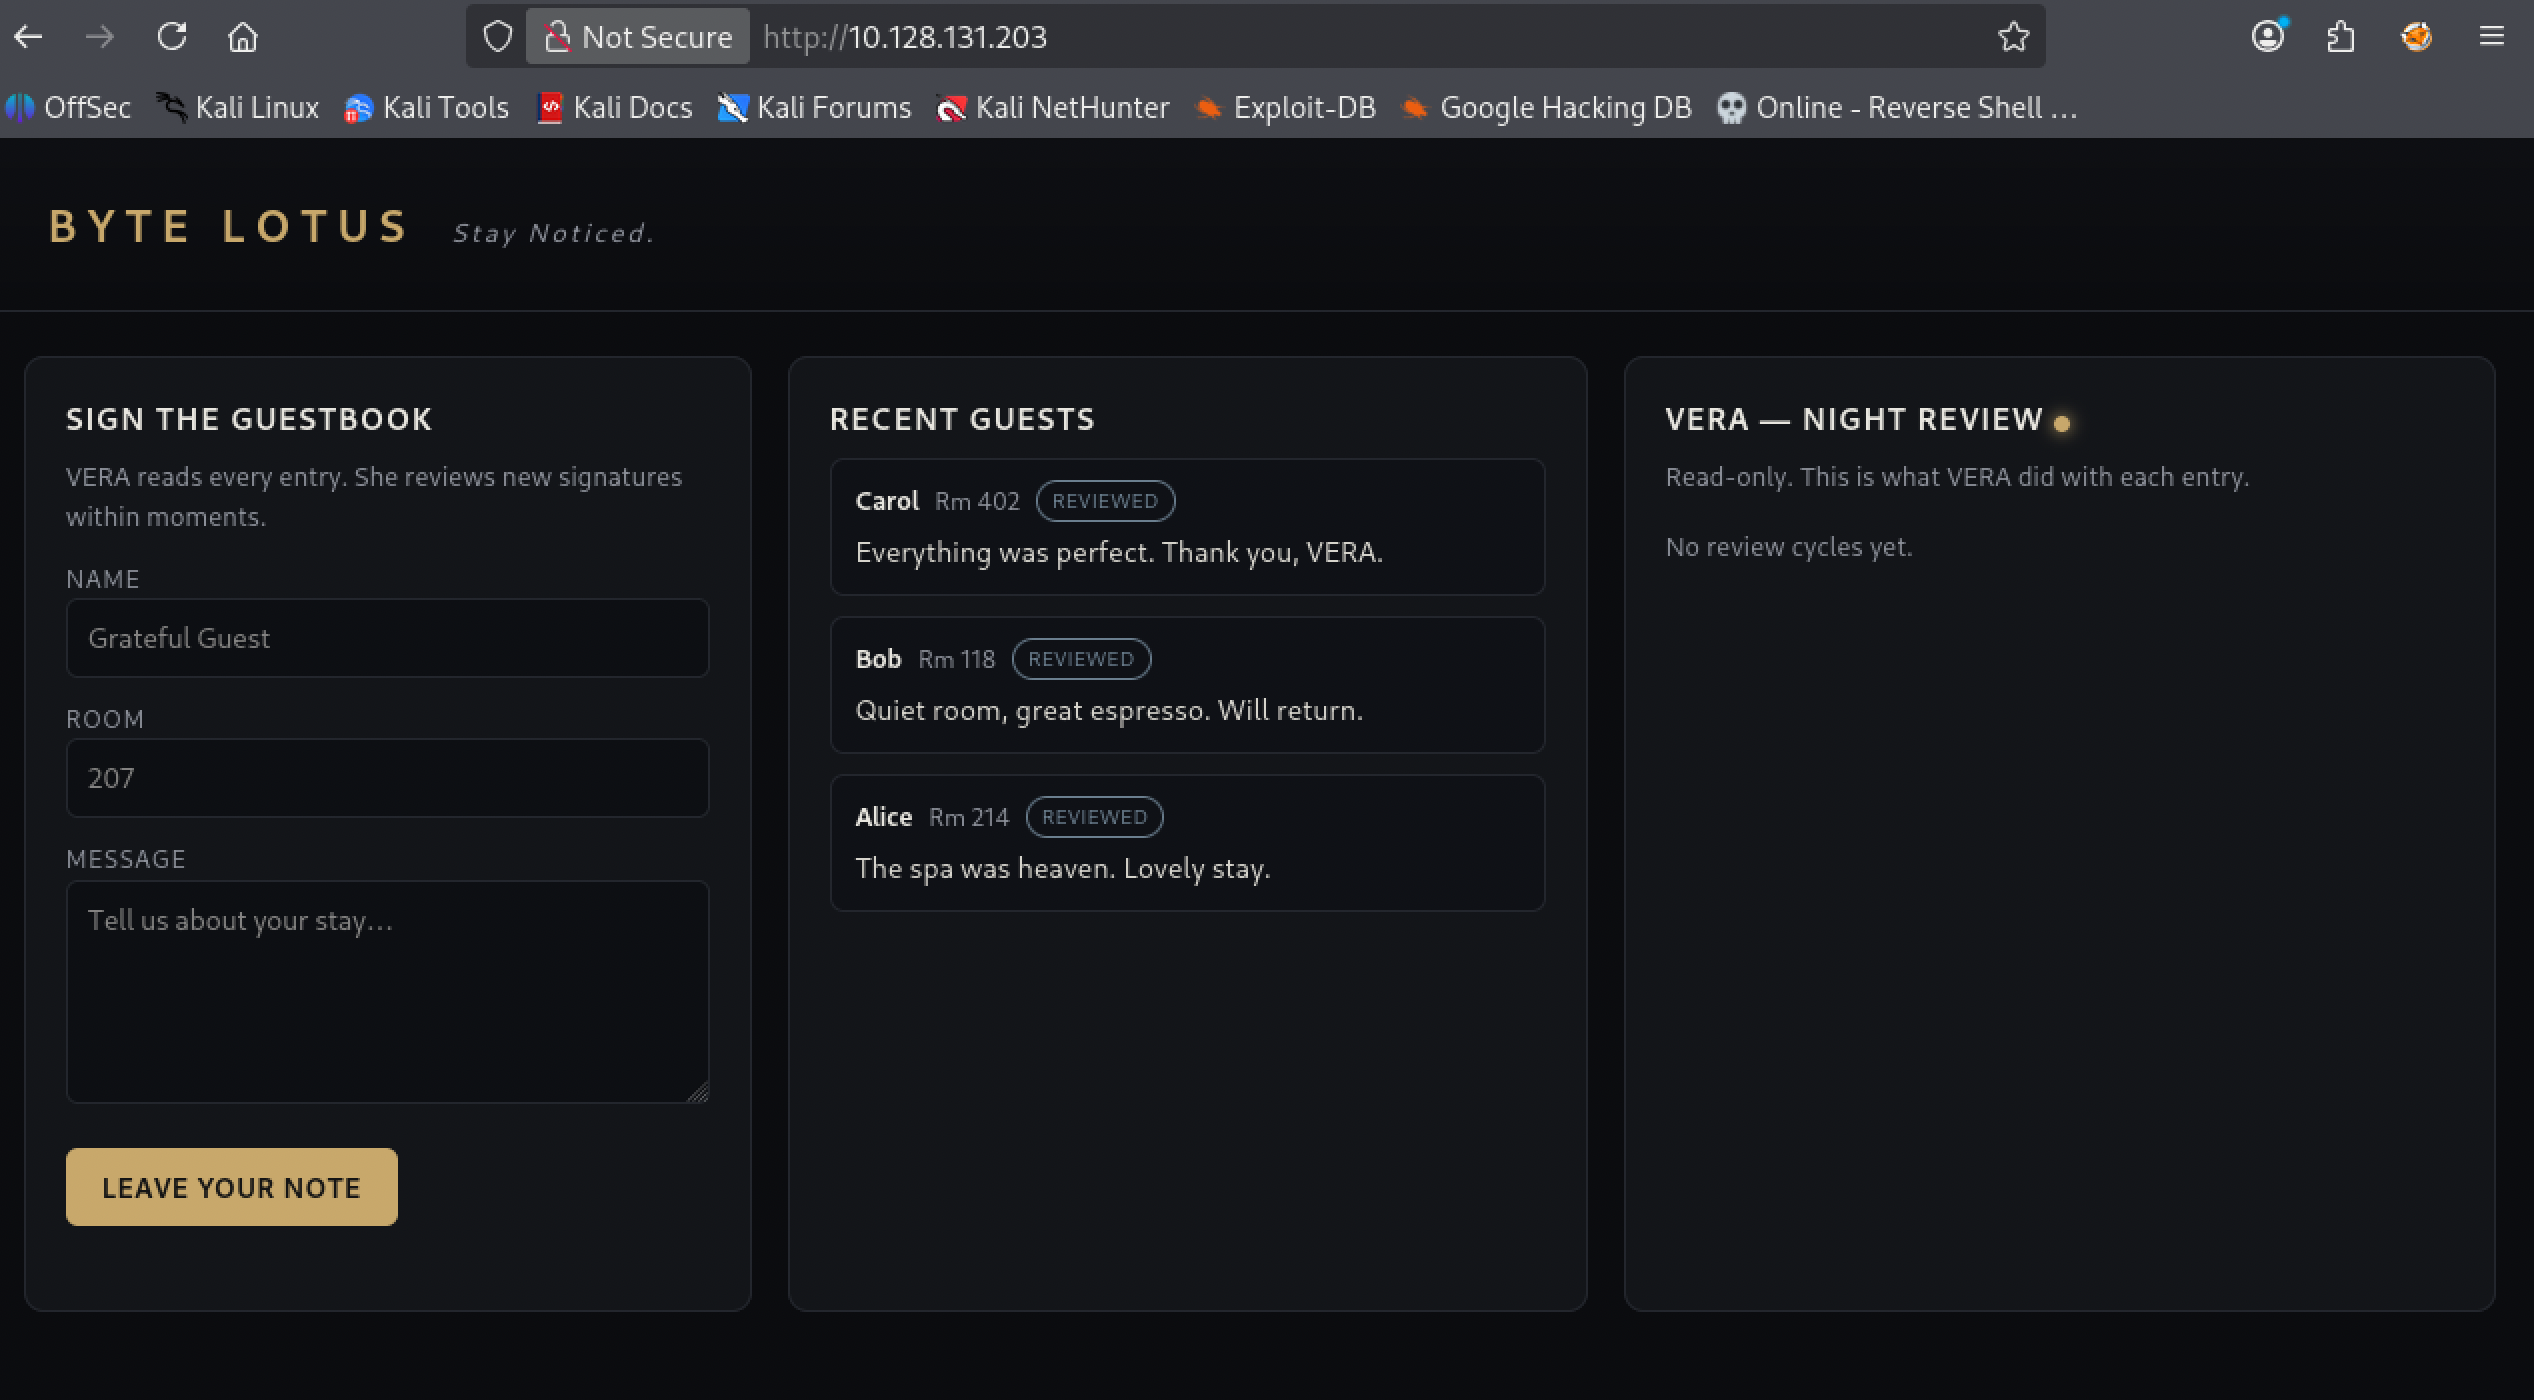Viewport: 2534px width, 1400px height.
Task: Click the 'Rm 402' room label
Action: pos(977,501)
